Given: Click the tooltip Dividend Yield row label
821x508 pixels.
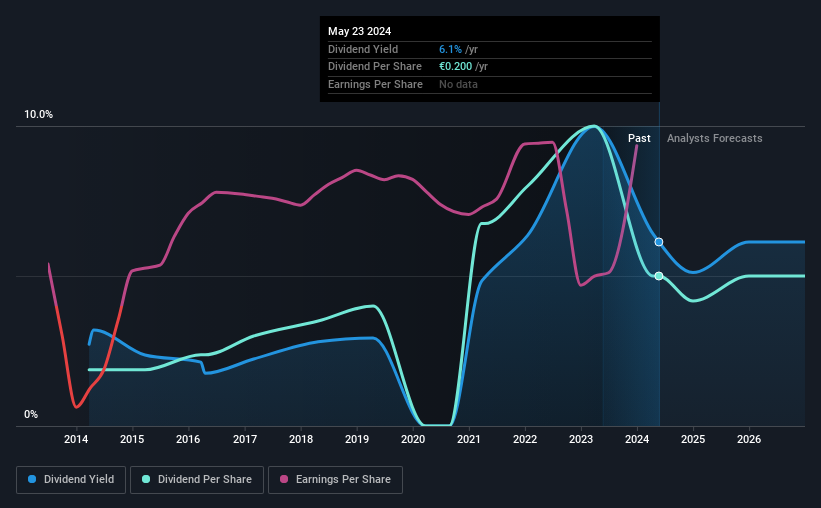Looking at the screenshot, I should 363,49.
